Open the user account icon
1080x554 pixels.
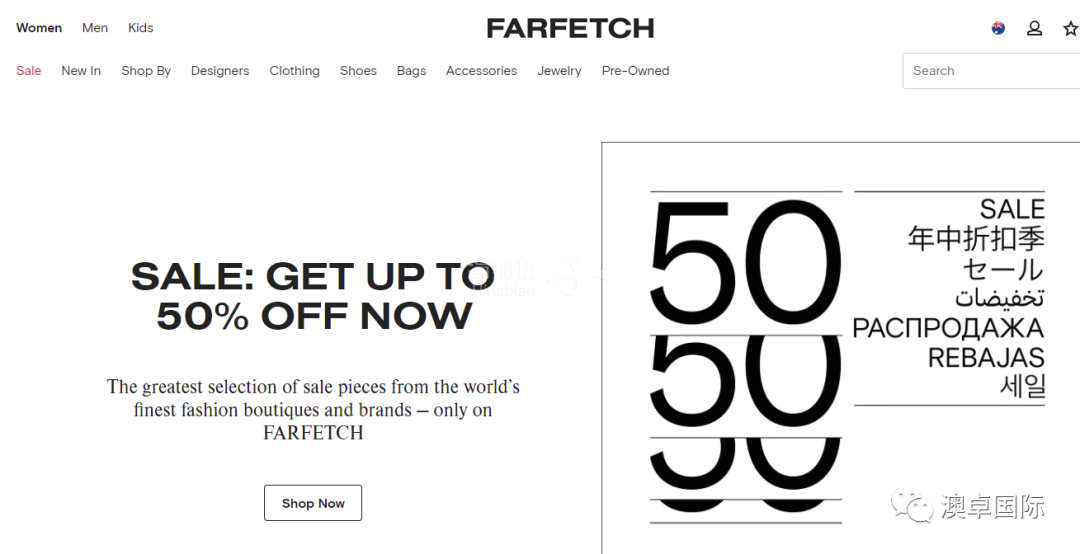point(1034,28)
